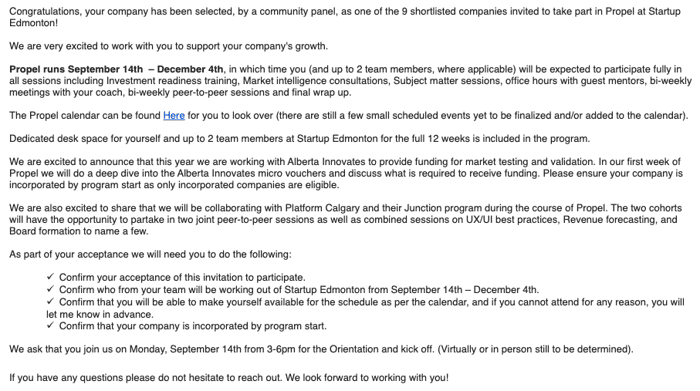Click the 'Confirm your acceptance of this invitation' item
700x391 pixels.
182,278
